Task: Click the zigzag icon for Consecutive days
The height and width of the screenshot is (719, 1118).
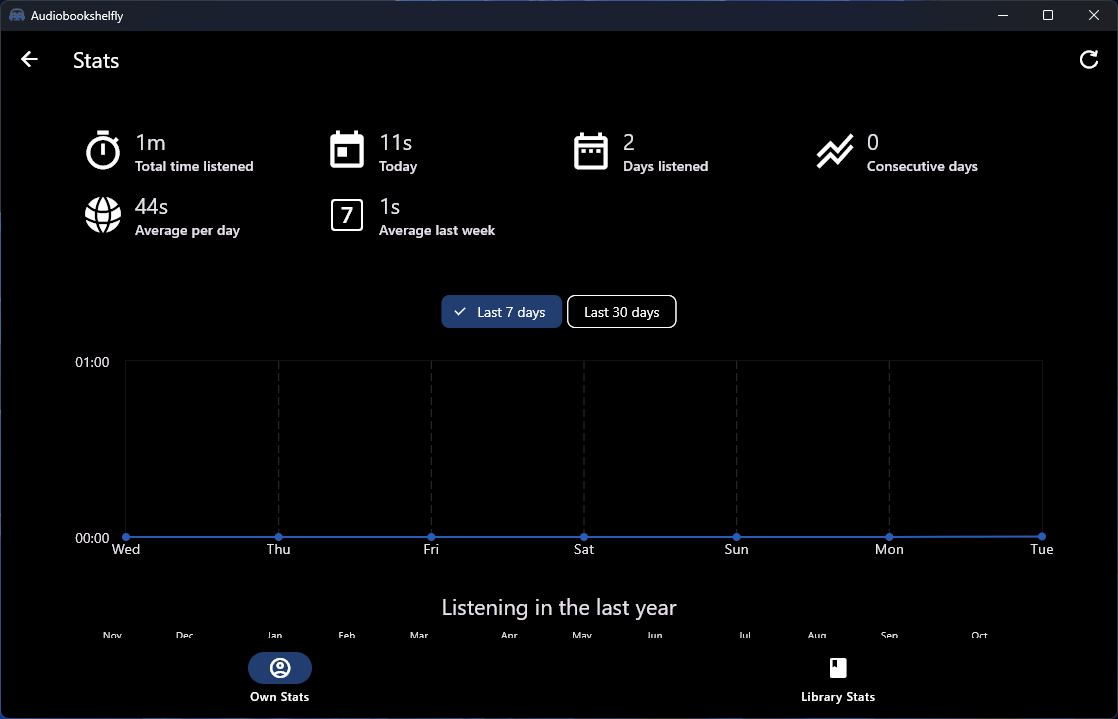Action: click(835, 151)
